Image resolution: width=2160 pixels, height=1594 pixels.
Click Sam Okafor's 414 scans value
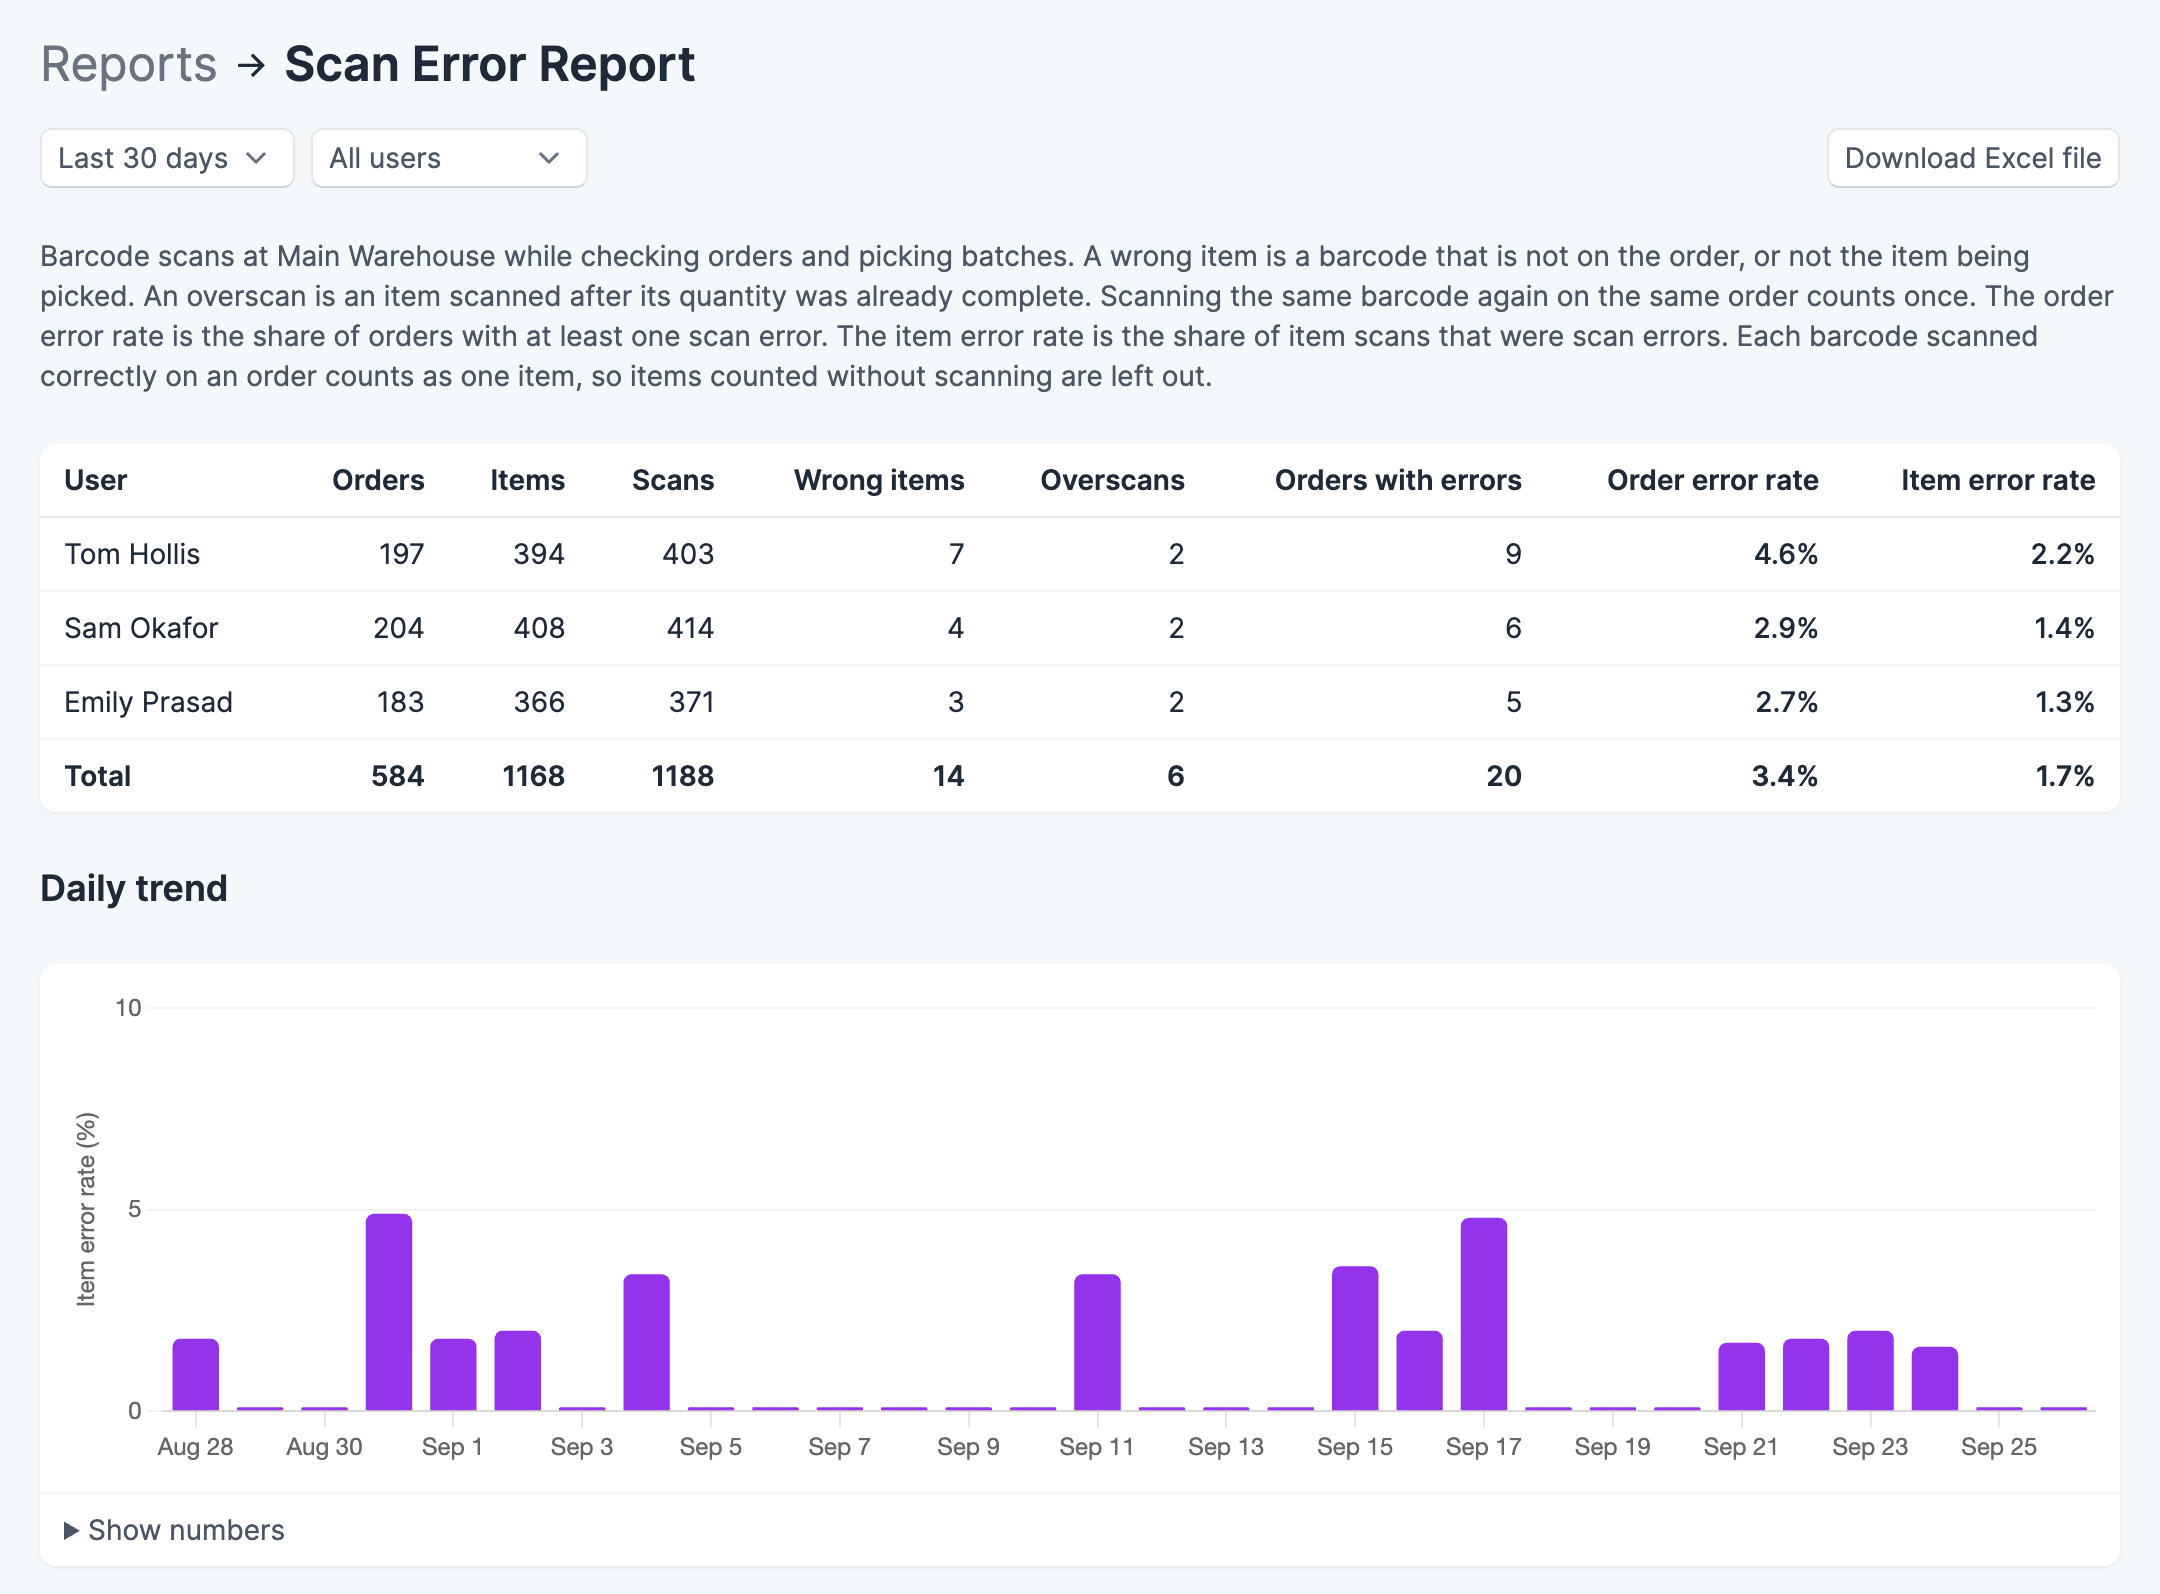(x=690, y=628)
